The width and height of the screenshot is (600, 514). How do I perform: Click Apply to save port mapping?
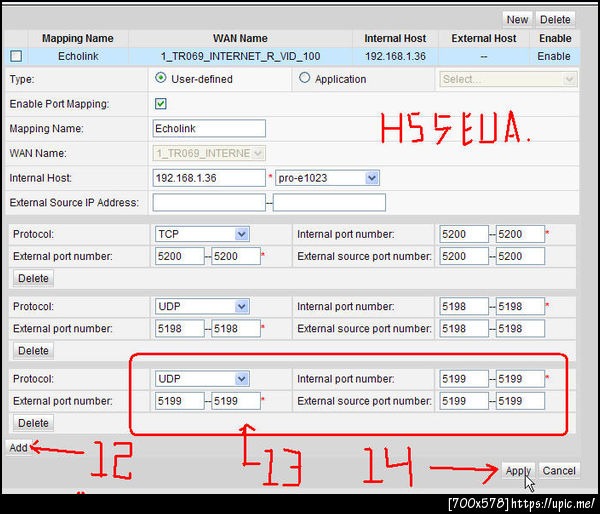click(x=518, y=471)
